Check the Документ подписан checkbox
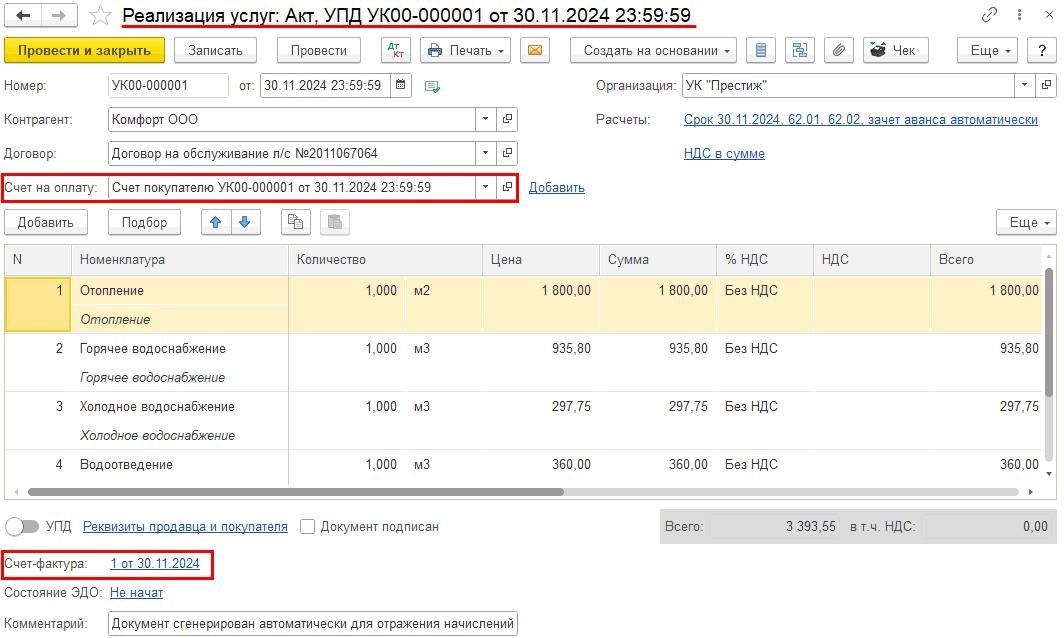This screenshot has height=638, width=1064. coord(307,527)
